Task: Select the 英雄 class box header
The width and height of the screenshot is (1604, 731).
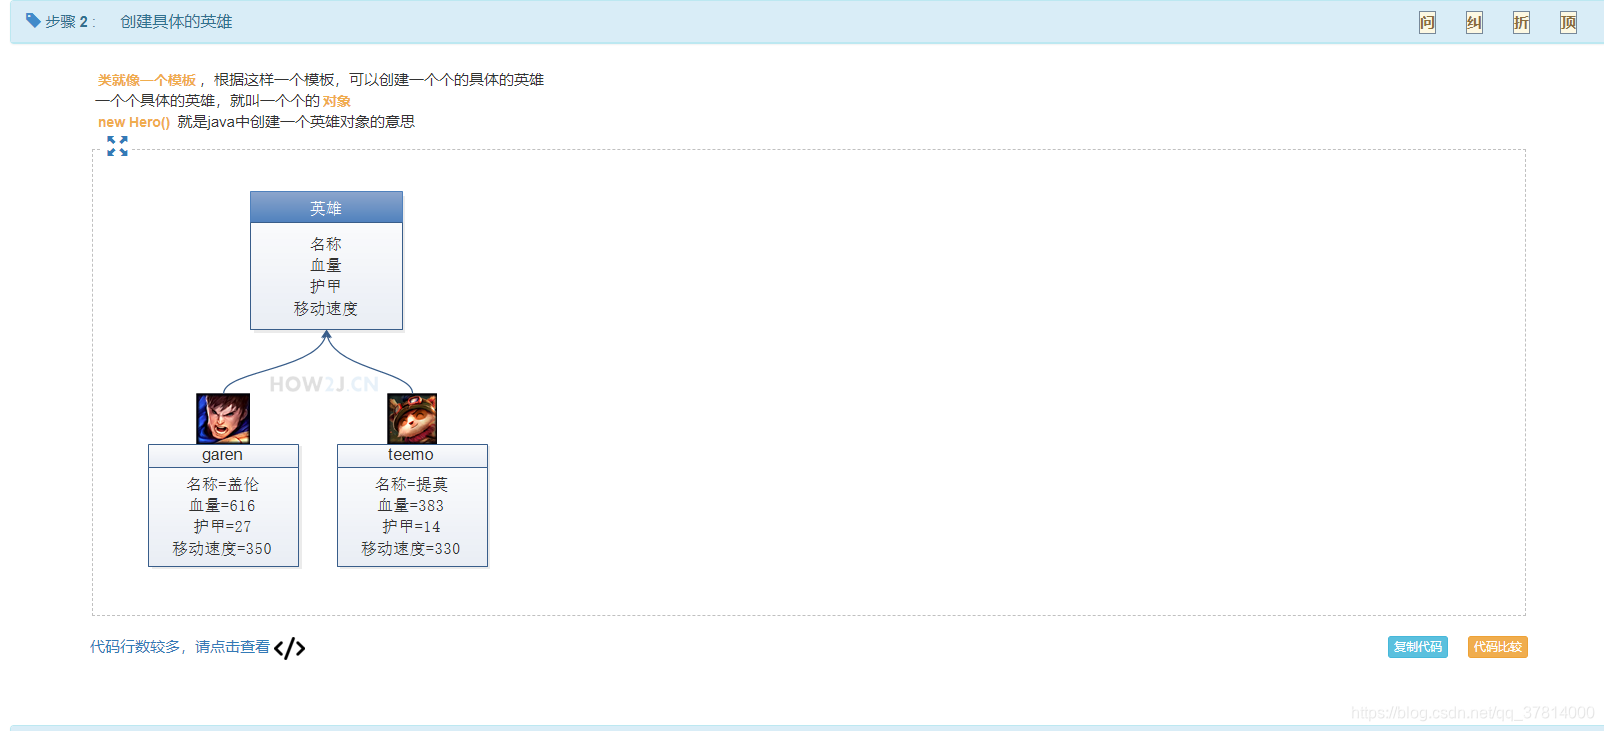Action: [x=326, y=207]
